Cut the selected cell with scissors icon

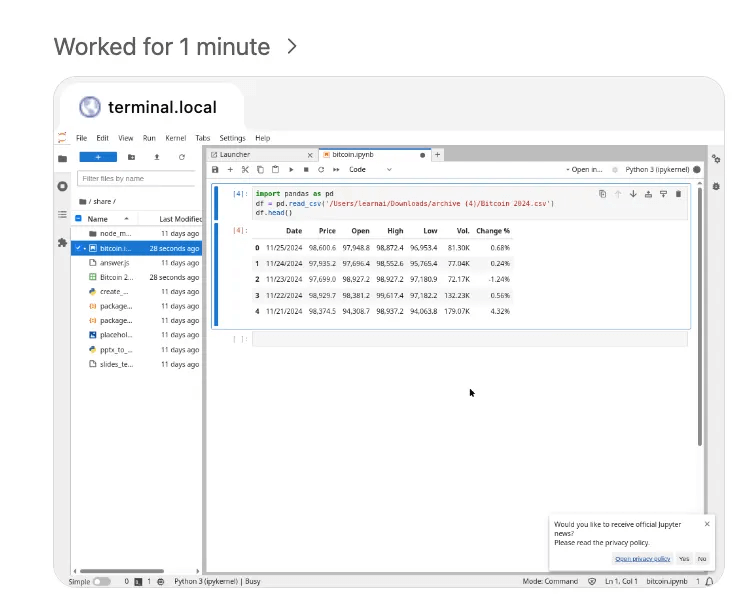(245, 170)
